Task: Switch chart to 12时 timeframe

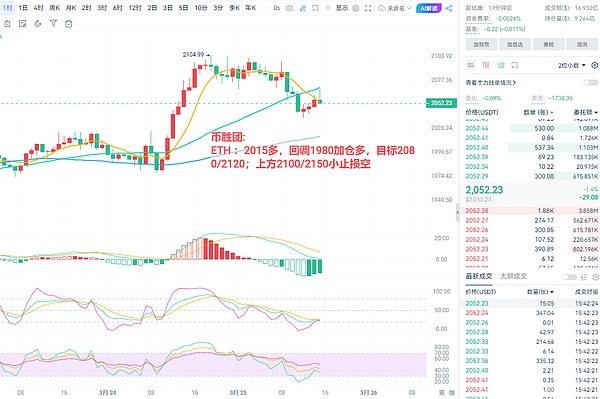Action: [x=135, y=8]
